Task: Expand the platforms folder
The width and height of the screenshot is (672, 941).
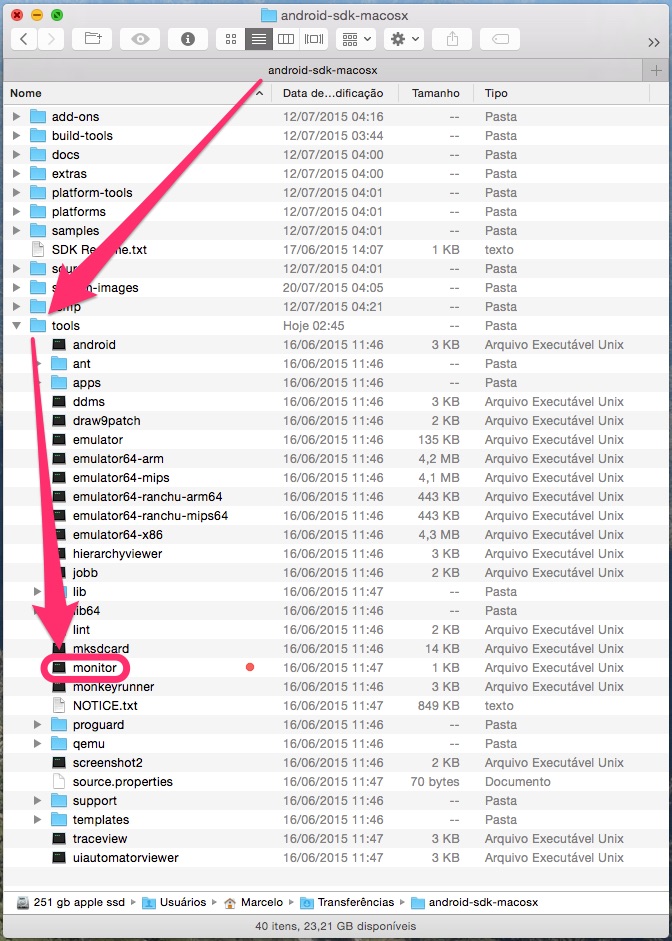Action: [x=17, y=211]
